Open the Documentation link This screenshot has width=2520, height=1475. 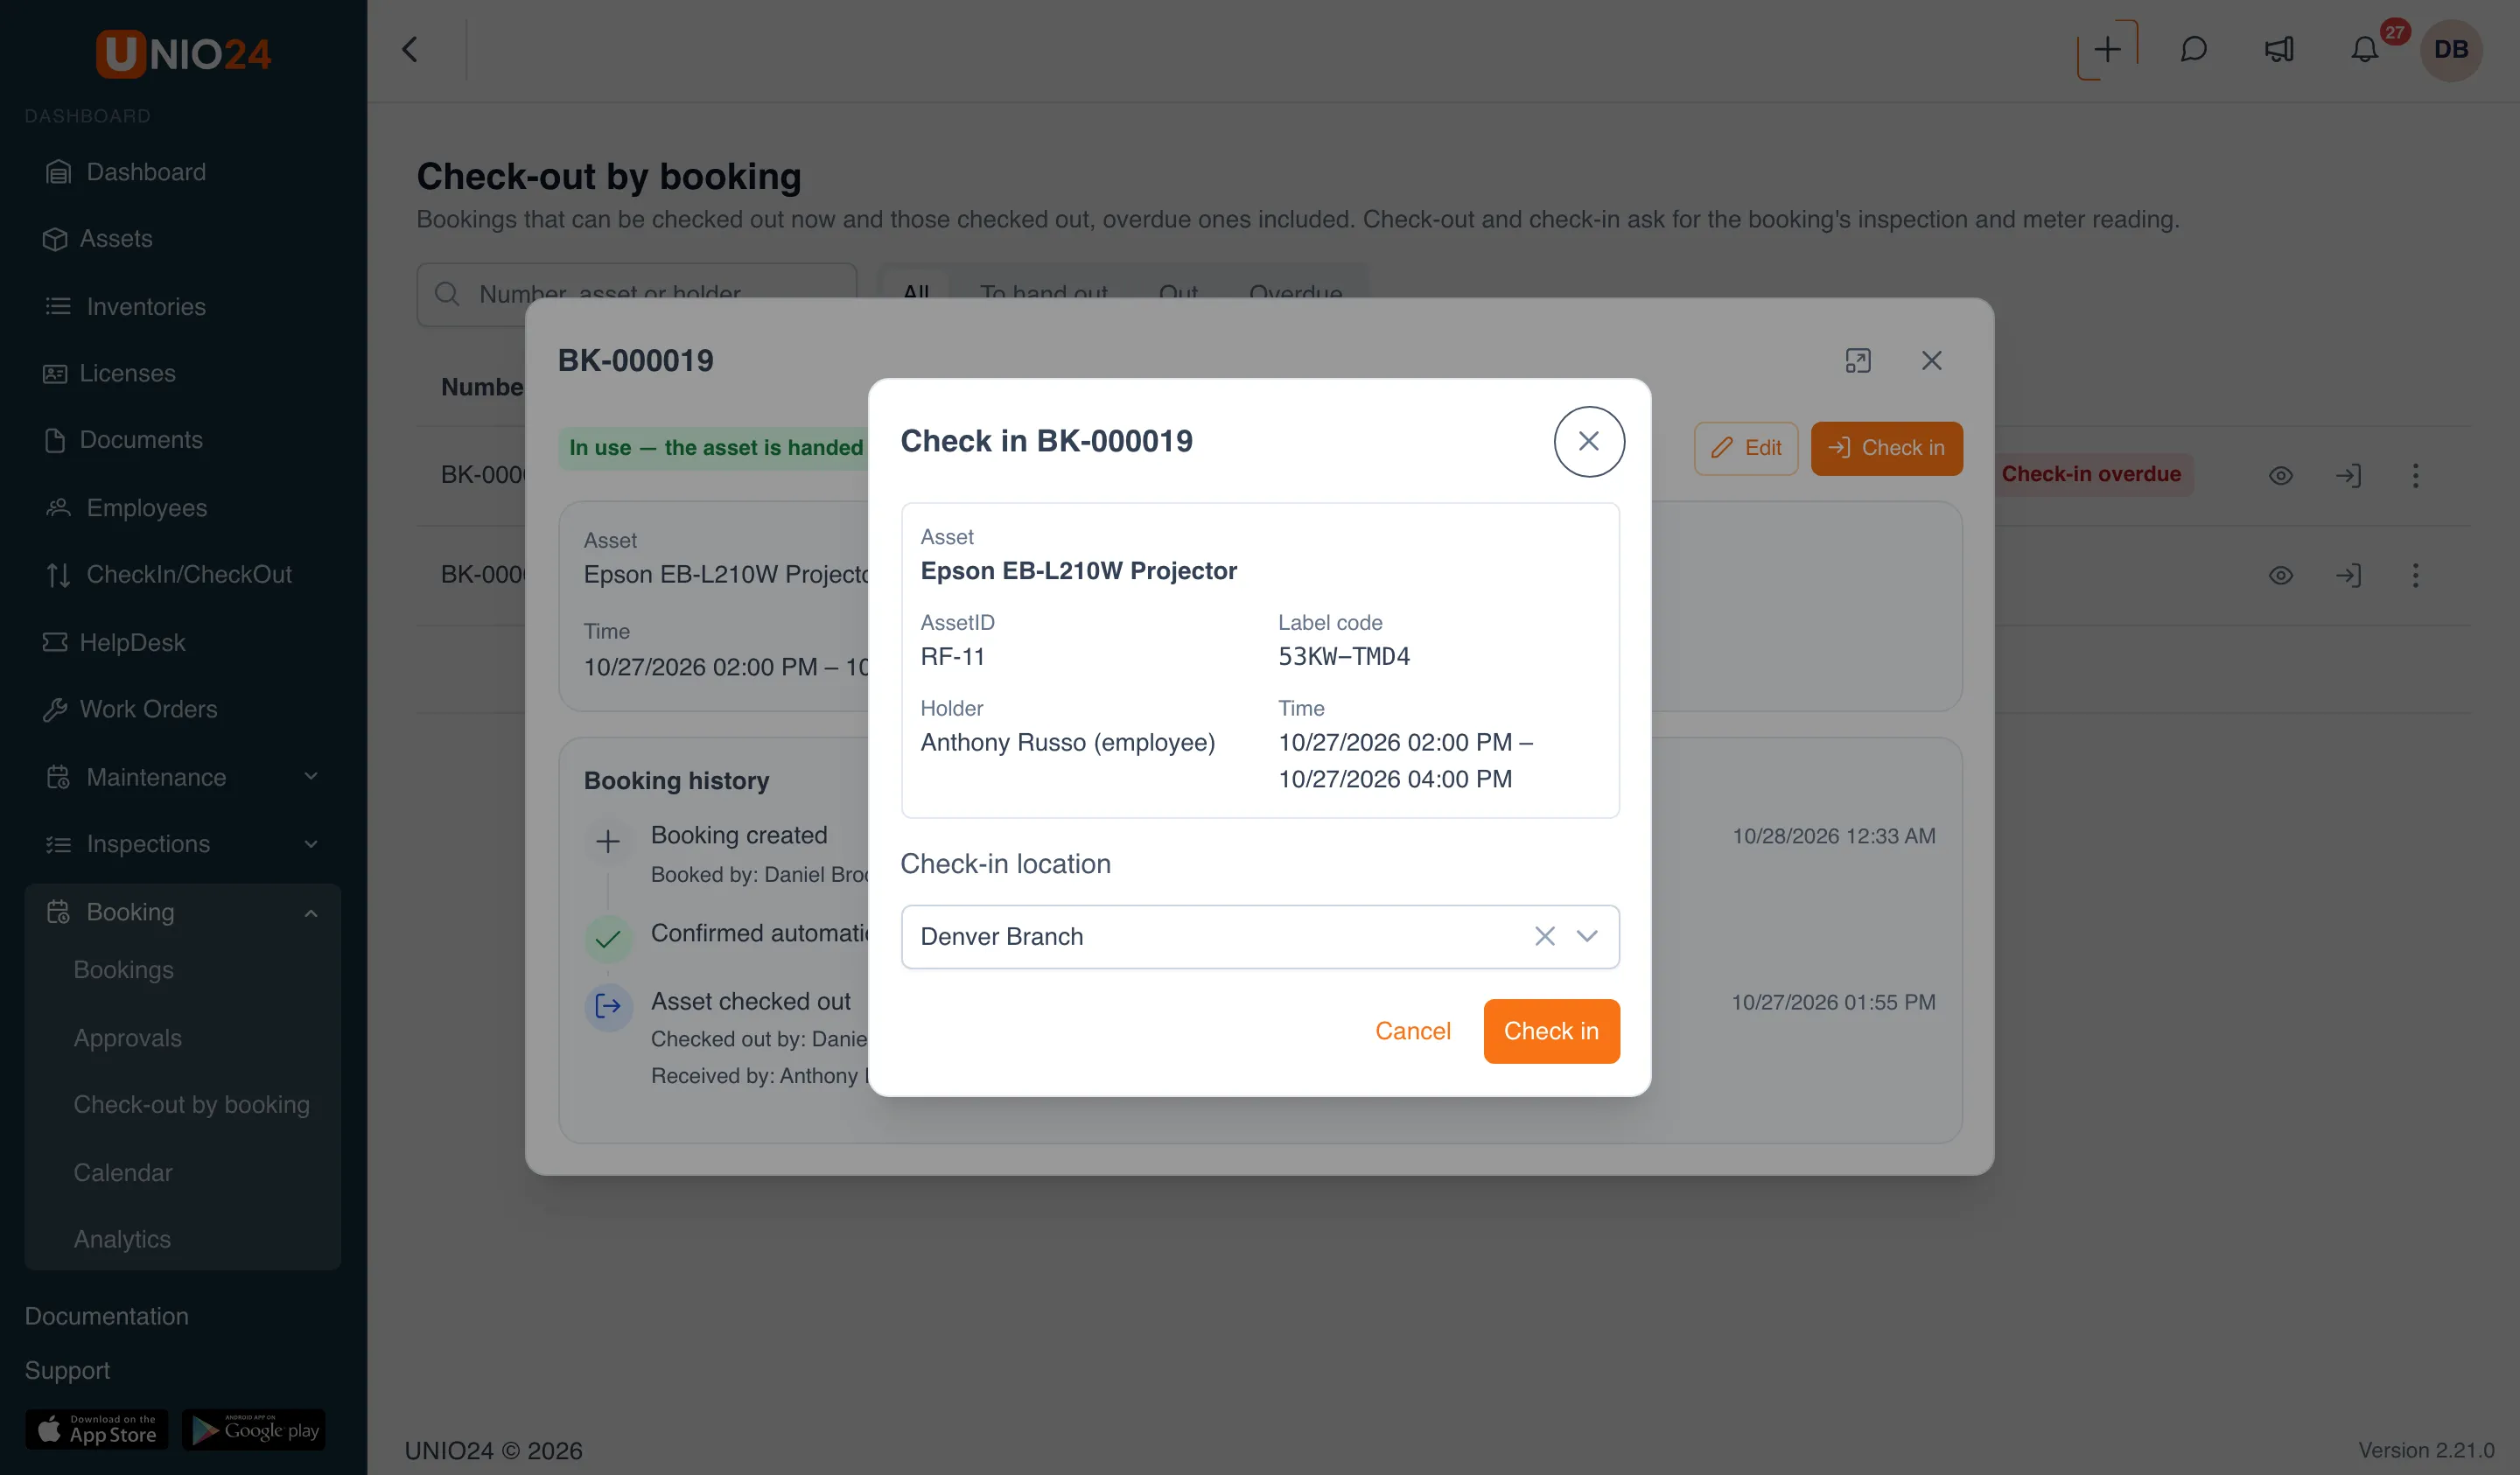[x=106, y=1316]
